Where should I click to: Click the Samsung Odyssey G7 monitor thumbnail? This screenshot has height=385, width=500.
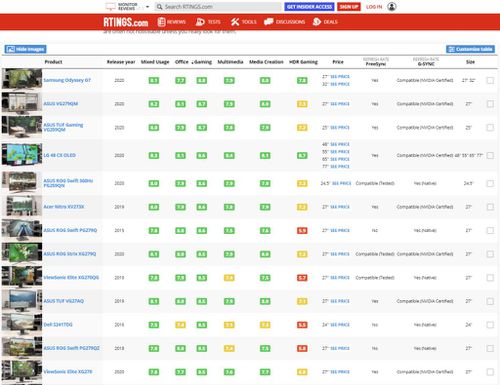pos(22,79)
